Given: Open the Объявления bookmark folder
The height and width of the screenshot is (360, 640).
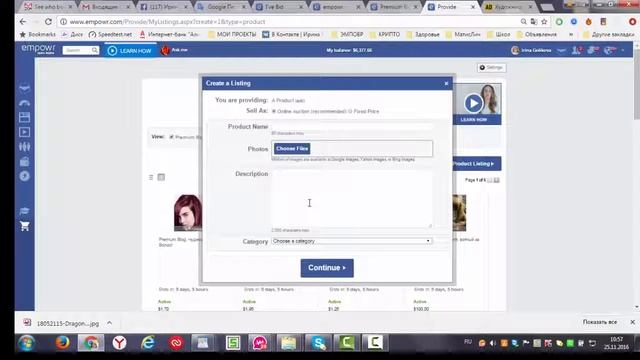Looking at the screenshot, I should (x=537, y=35).
